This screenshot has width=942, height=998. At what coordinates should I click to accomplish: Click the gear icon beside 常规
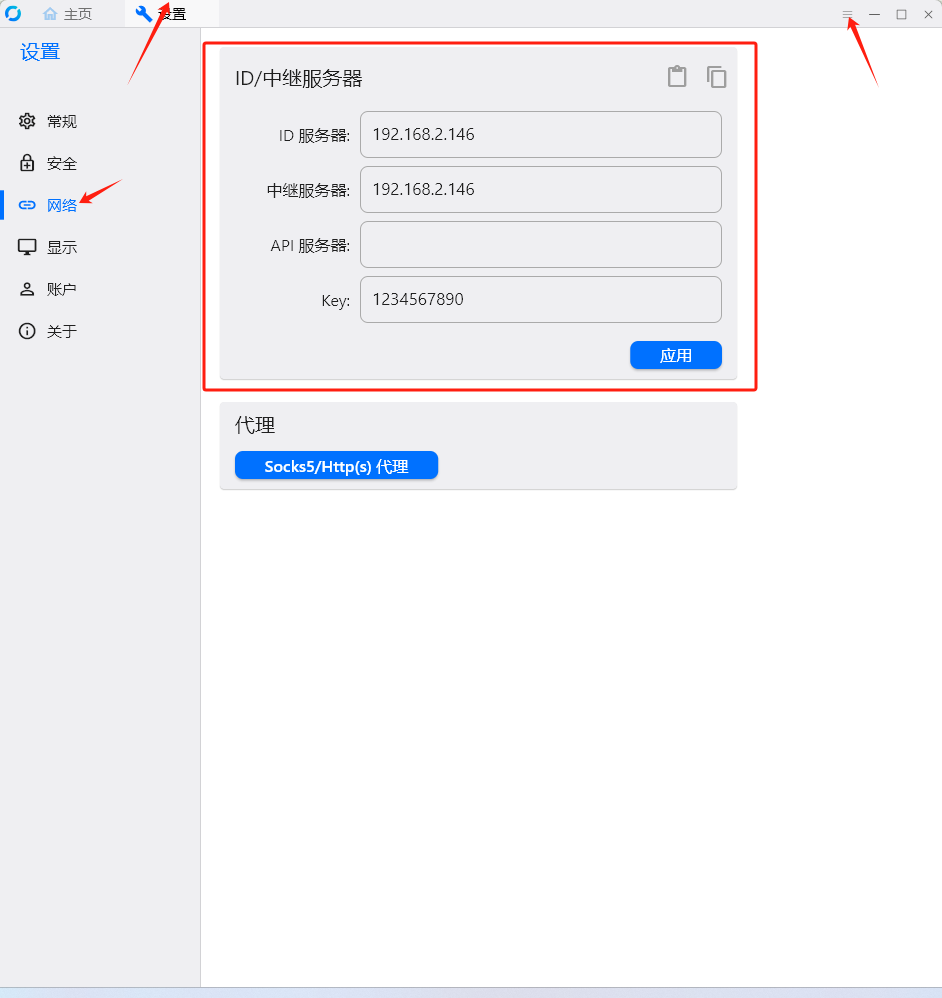coord(27,121)
